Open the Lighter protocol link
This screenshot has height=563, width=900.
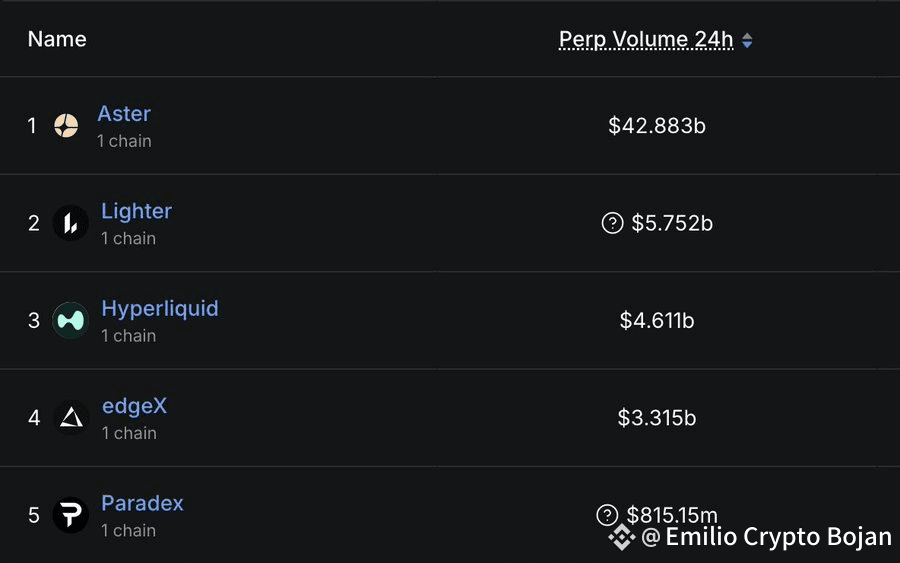(136, 211)
